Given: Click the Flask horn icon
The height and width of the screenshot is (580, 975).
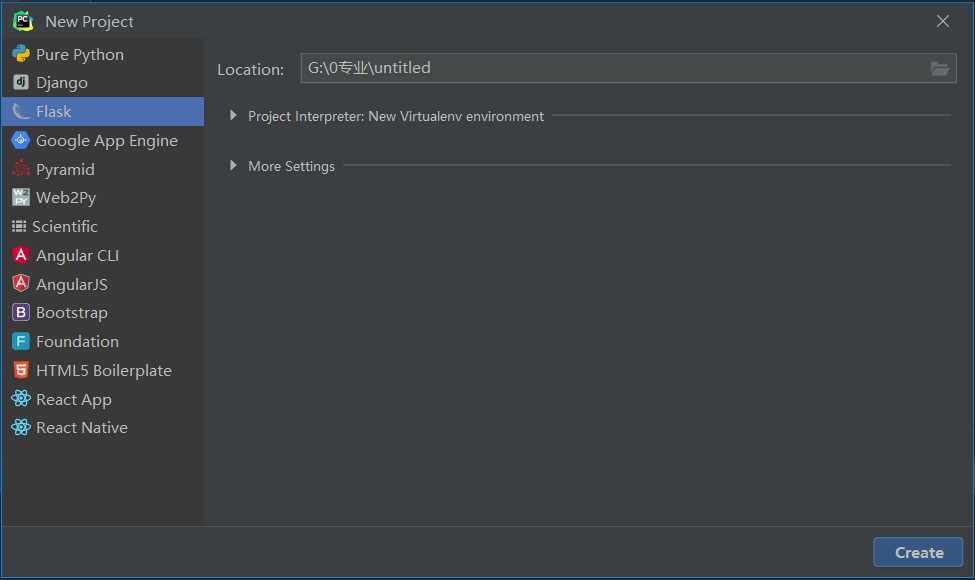Looking at the screenshot, I should (21, 111).
